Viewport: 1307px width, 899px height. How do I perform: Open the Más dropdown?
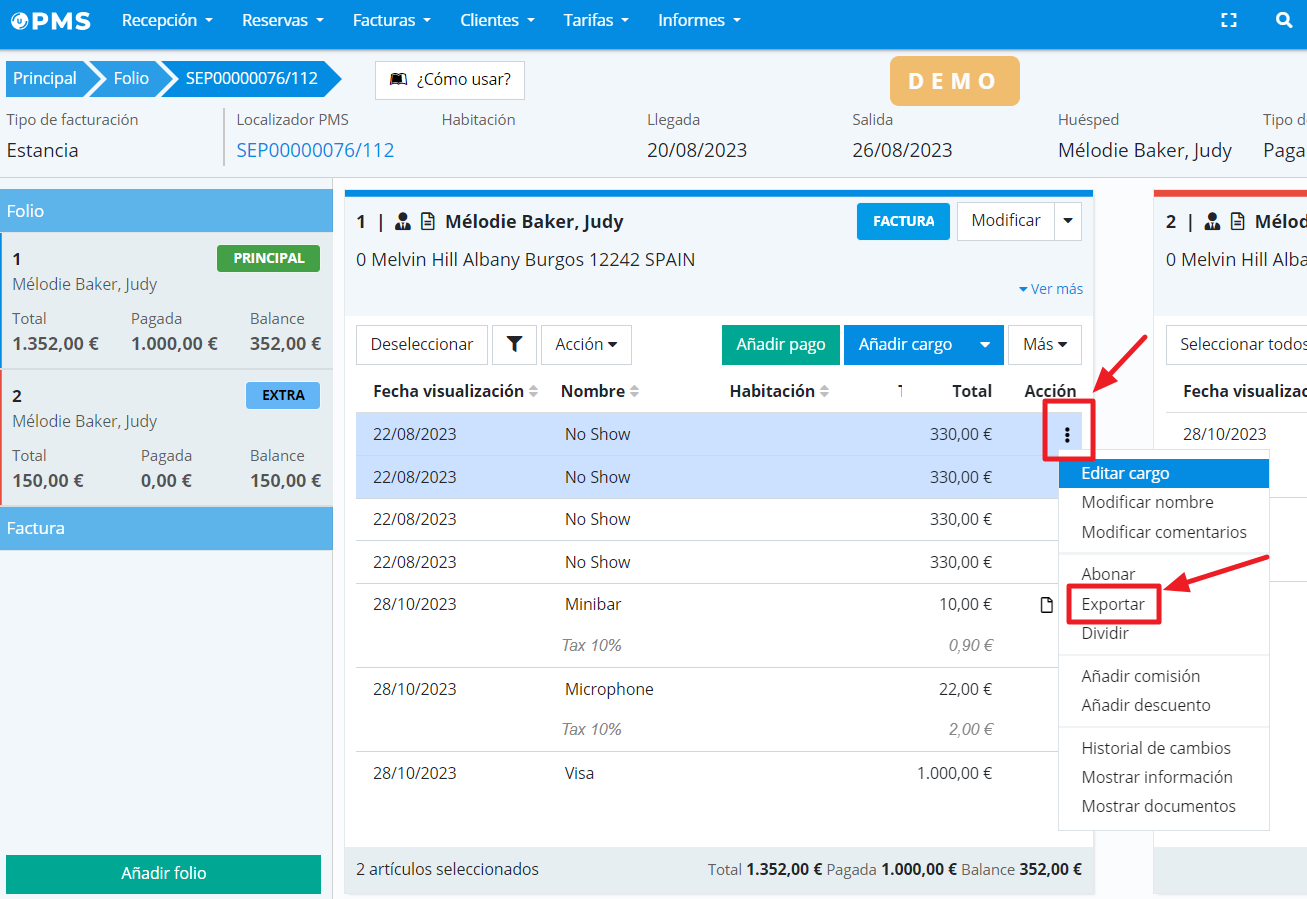coord(1045,344)
